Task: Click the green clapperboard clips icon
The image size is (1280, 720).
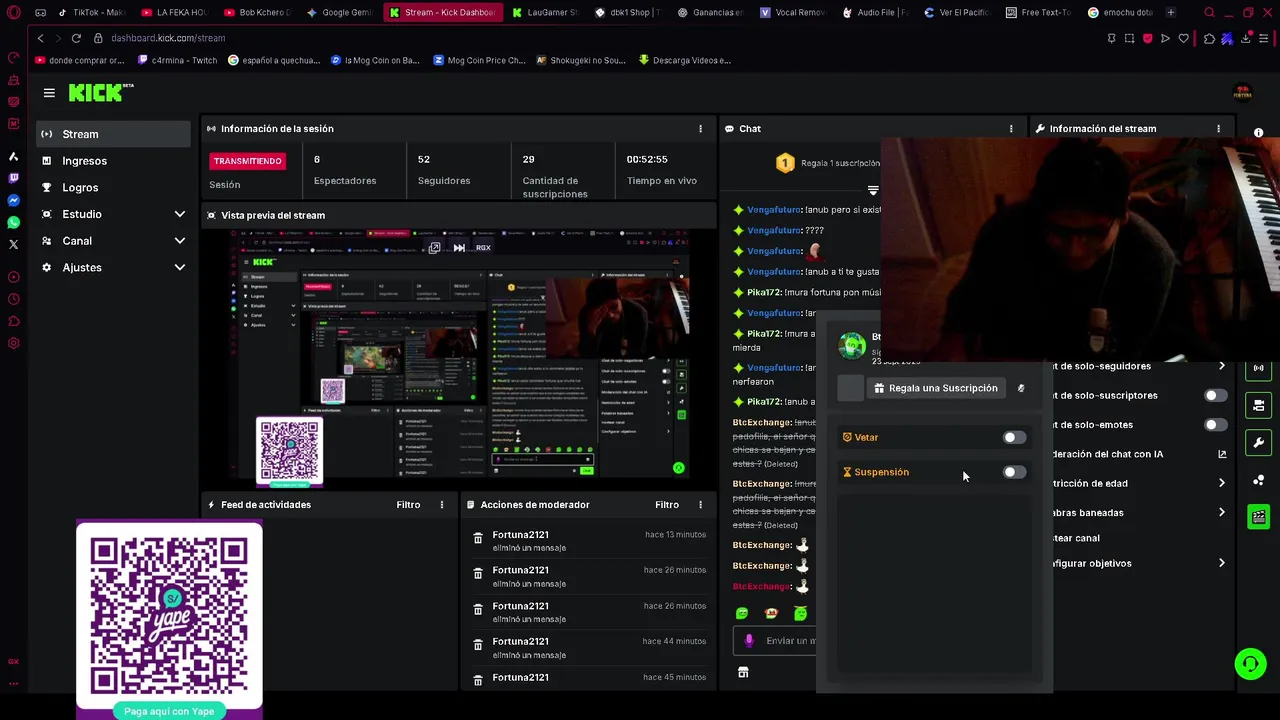Action: click(x=1259, y=517)
